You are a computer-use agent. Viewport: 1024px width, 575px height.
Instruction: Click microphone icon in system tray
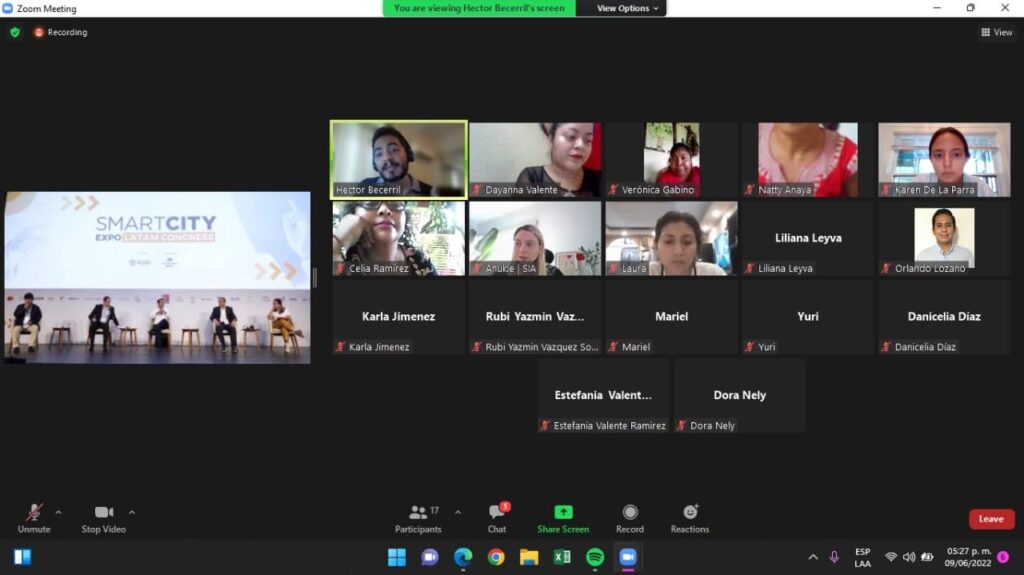click(834, 557)
